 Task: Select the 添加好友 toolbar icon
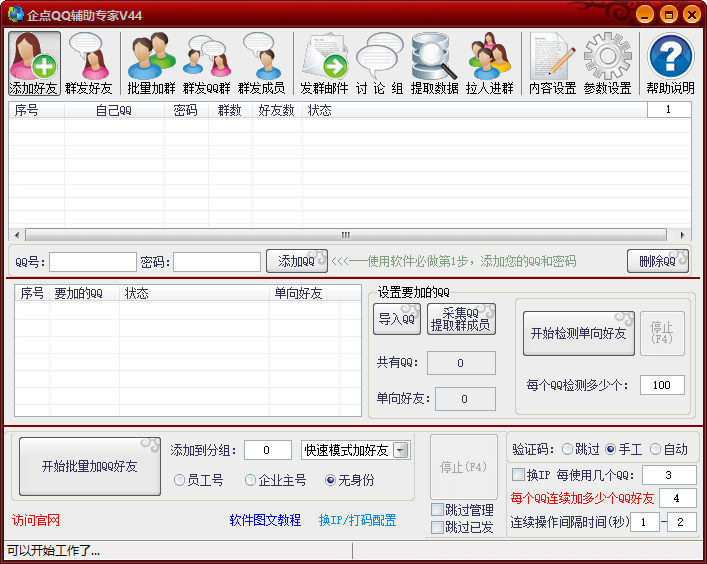pyautogui.click(x=34, y=64)
